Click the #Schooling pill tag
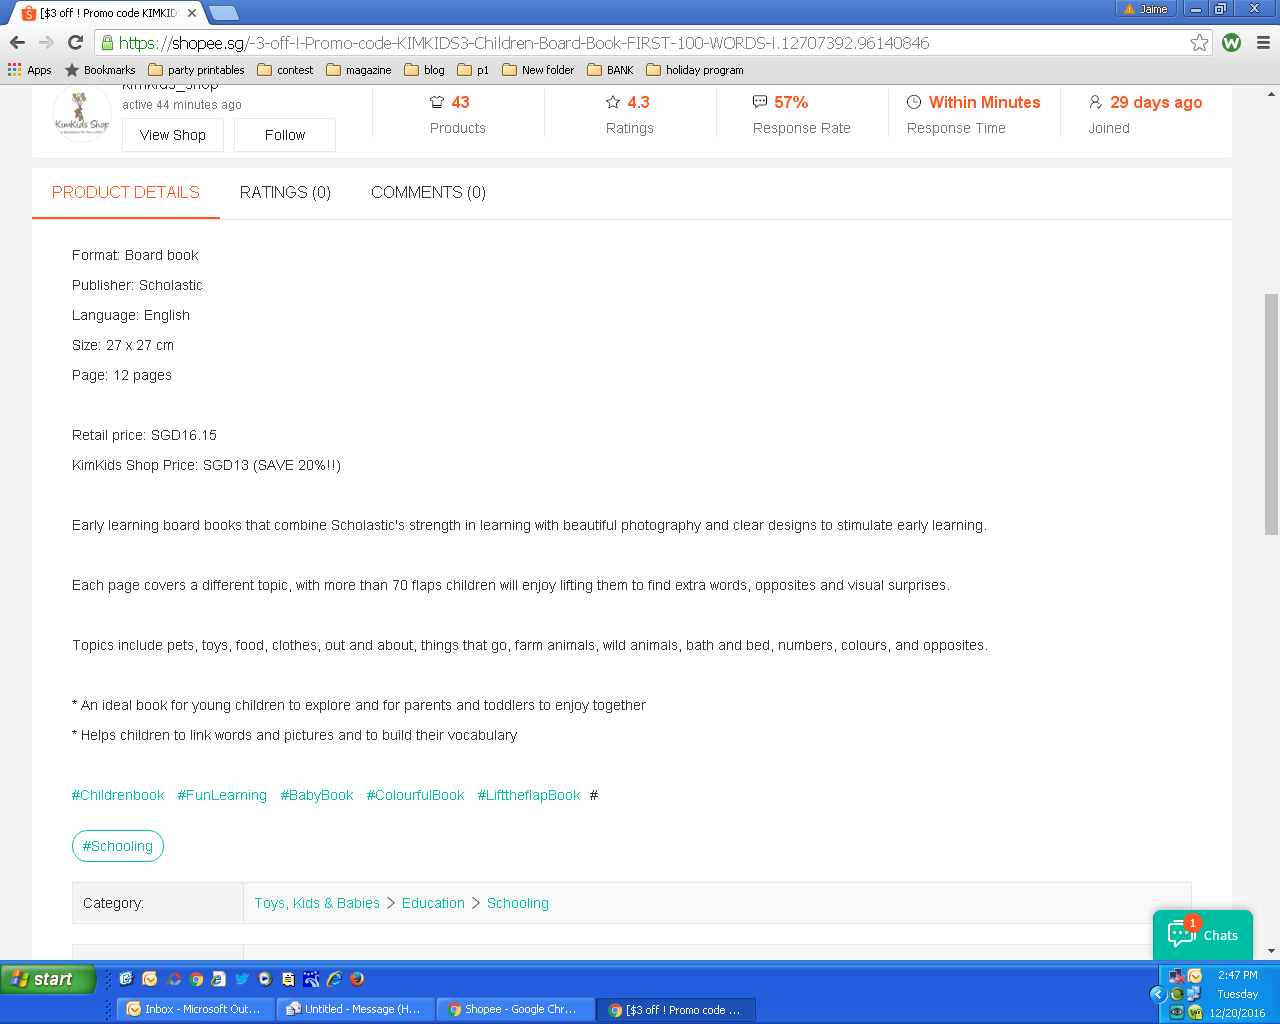Screen dimensions: 1280x1024 tap(118, 846)
